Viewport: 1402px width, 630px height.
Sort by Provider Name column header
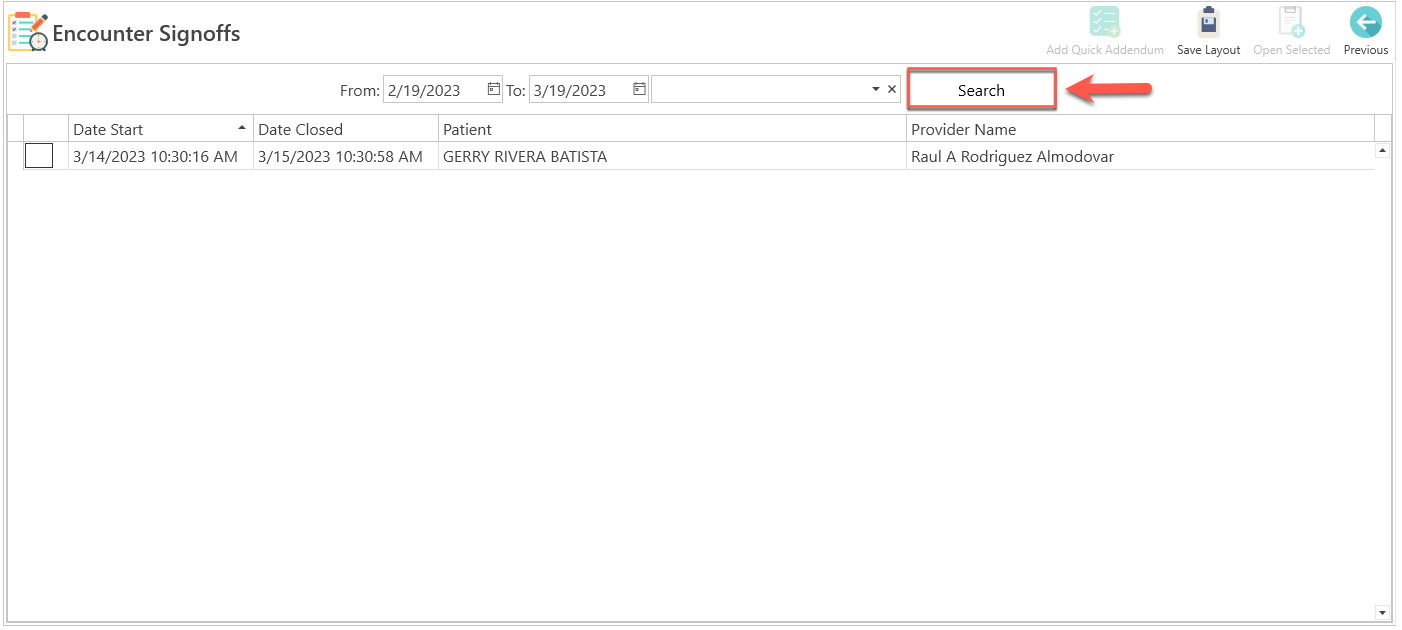pyautogui.click(x=1140, y=129)
